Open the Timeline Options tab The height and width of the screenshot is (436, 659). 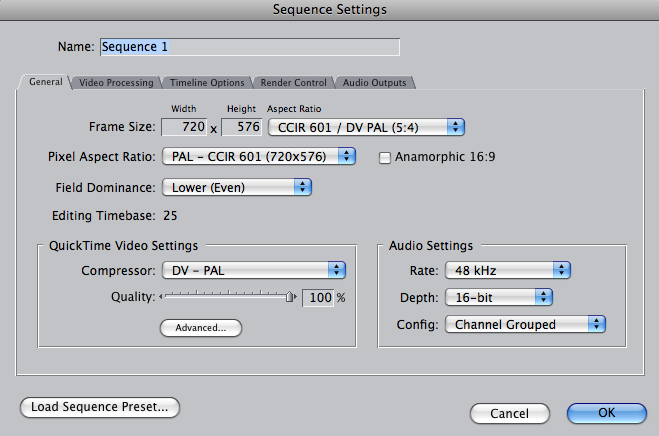pyautogui.click(x=206, y=83)
